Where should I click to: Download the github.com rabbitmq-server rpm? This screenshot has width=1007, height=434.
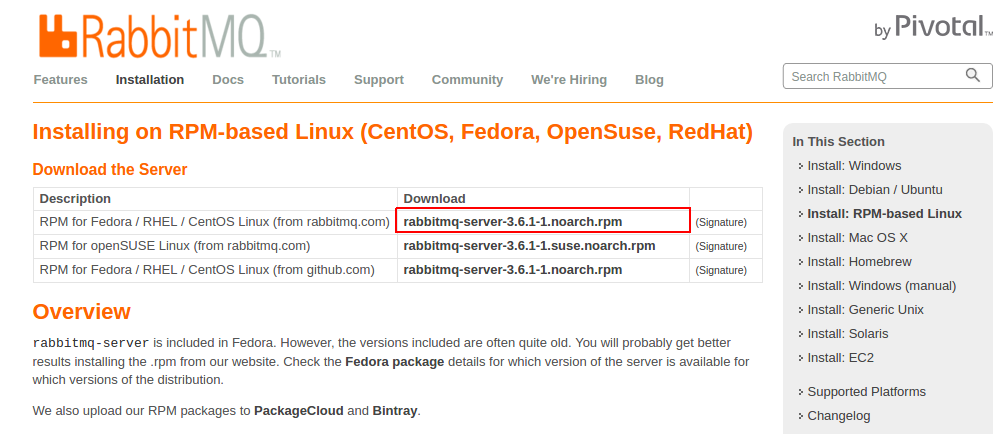[x=512, y=270]
